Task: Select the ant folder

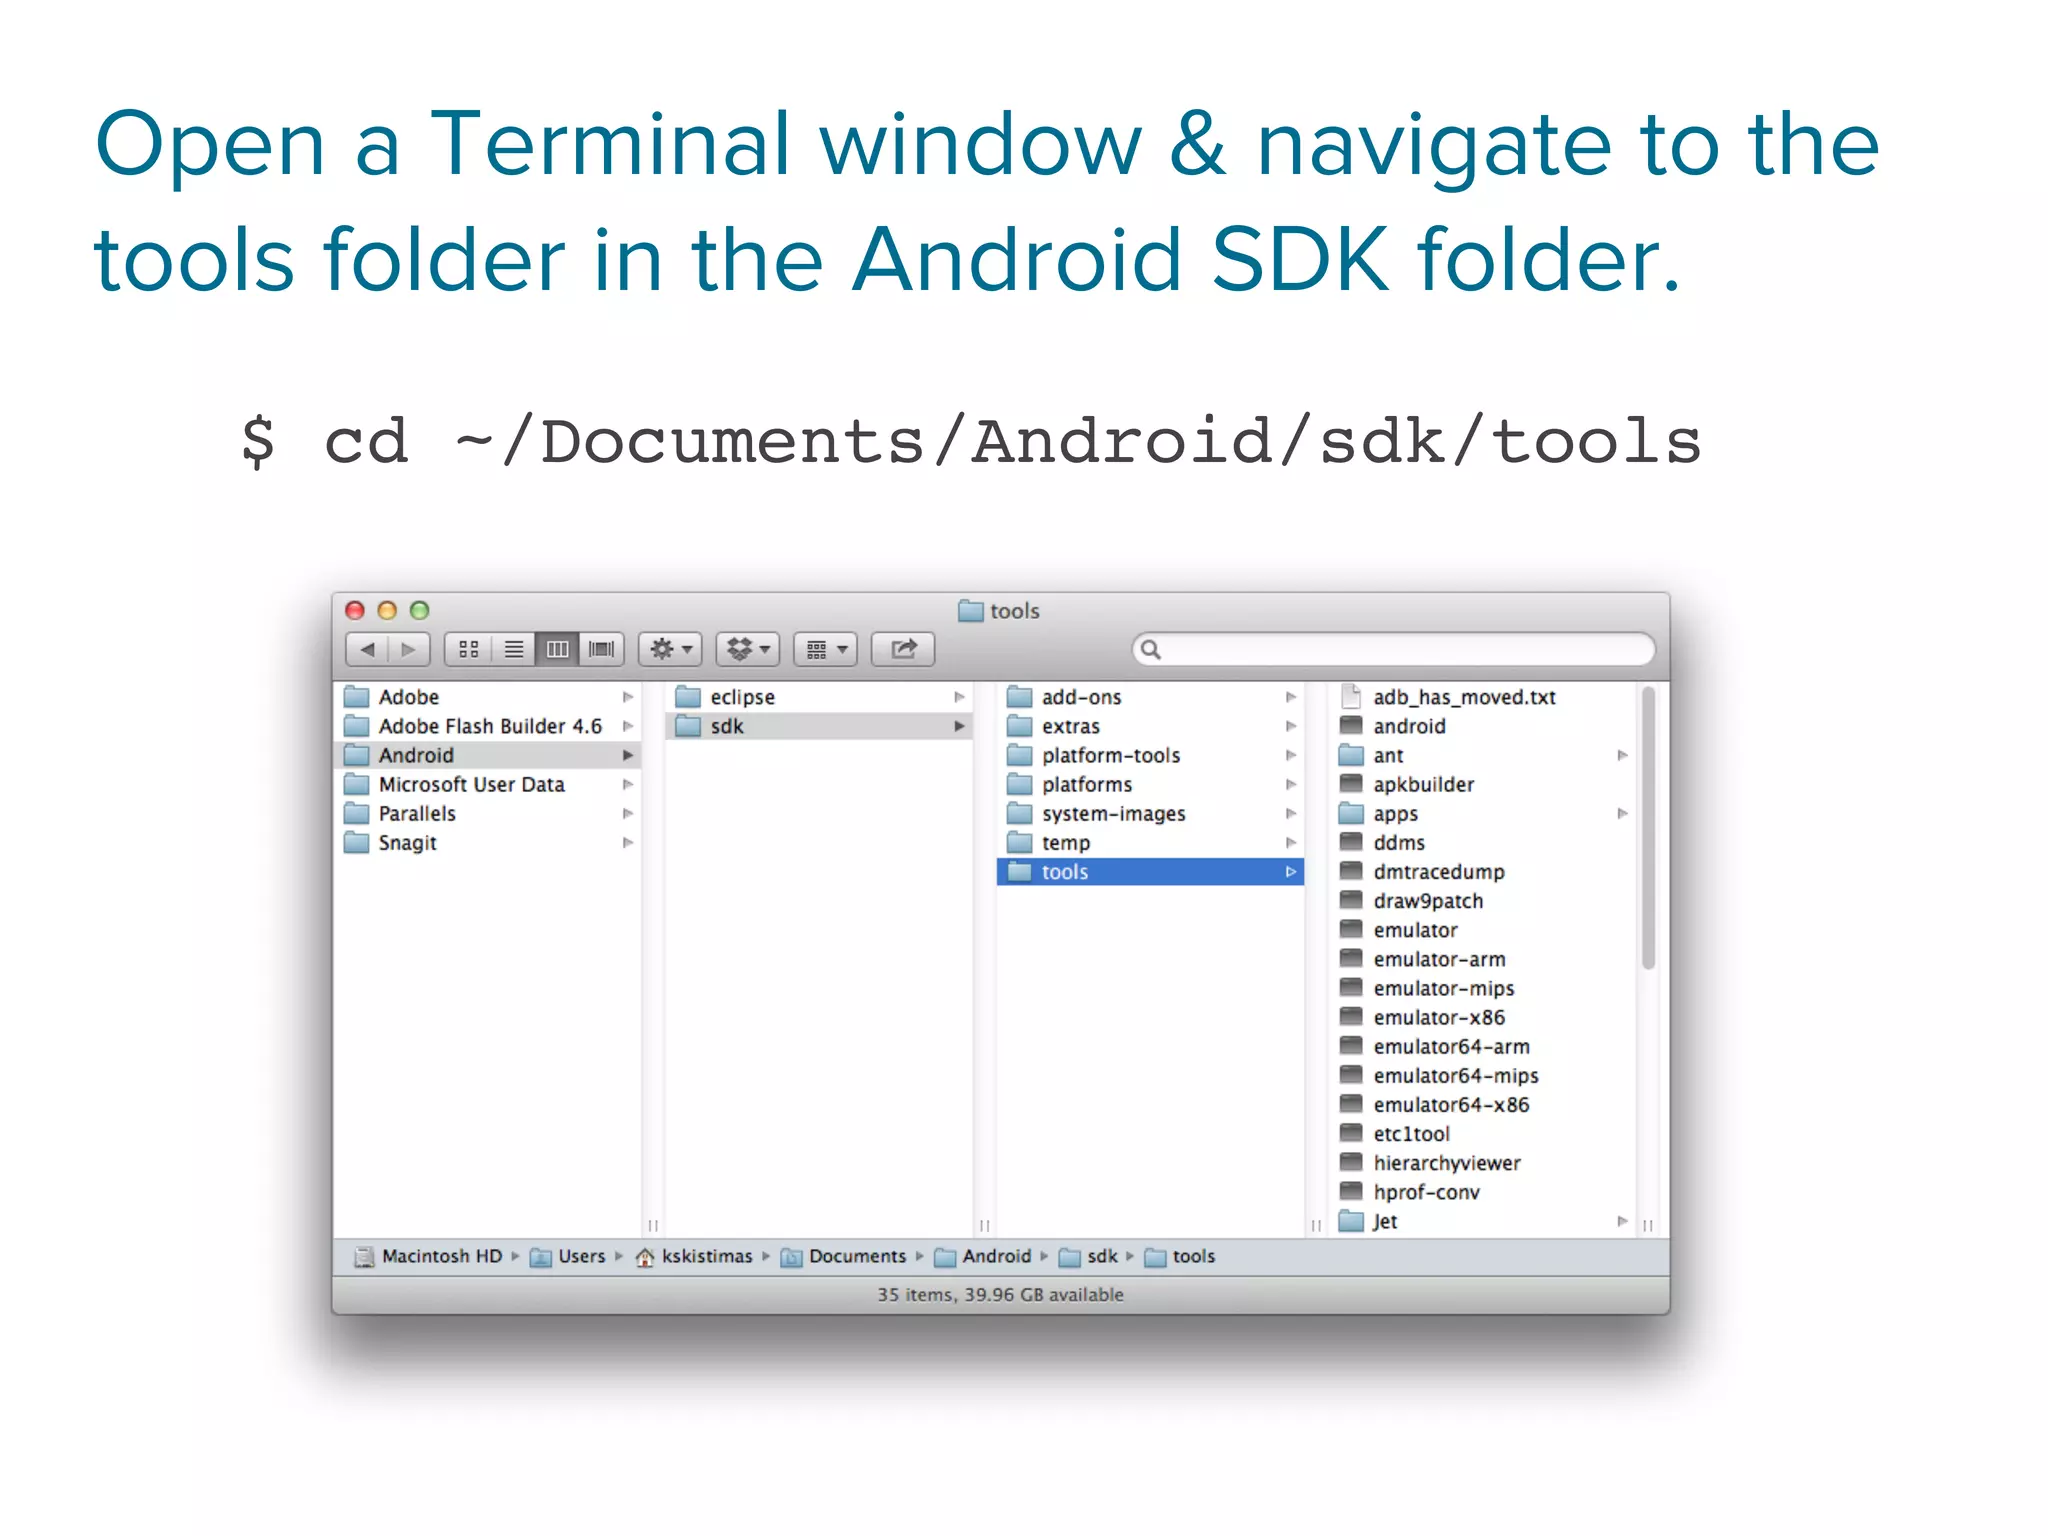Action: (1483, 755)
